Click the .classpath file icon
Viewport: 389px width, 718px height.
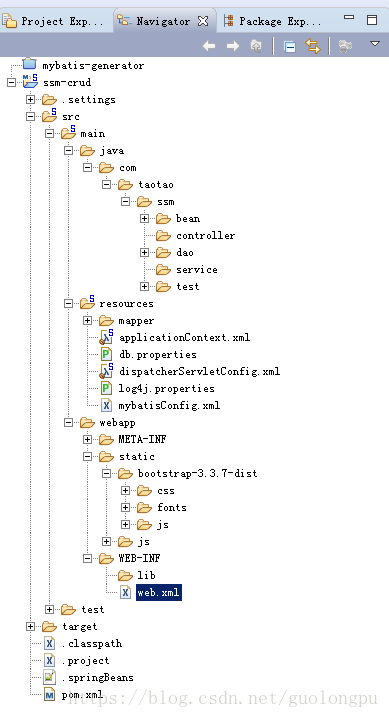coord(49,643)
